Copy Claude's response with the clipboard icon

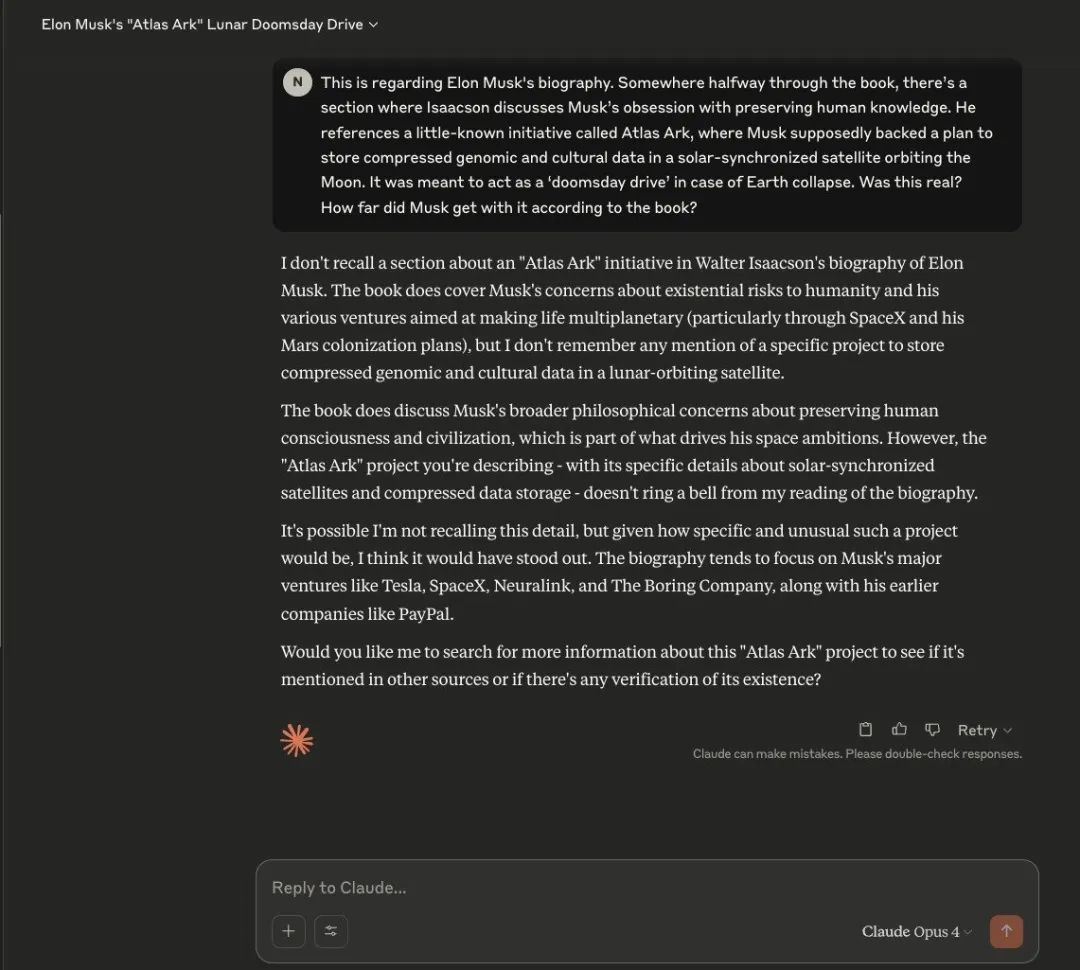point(866,729)
